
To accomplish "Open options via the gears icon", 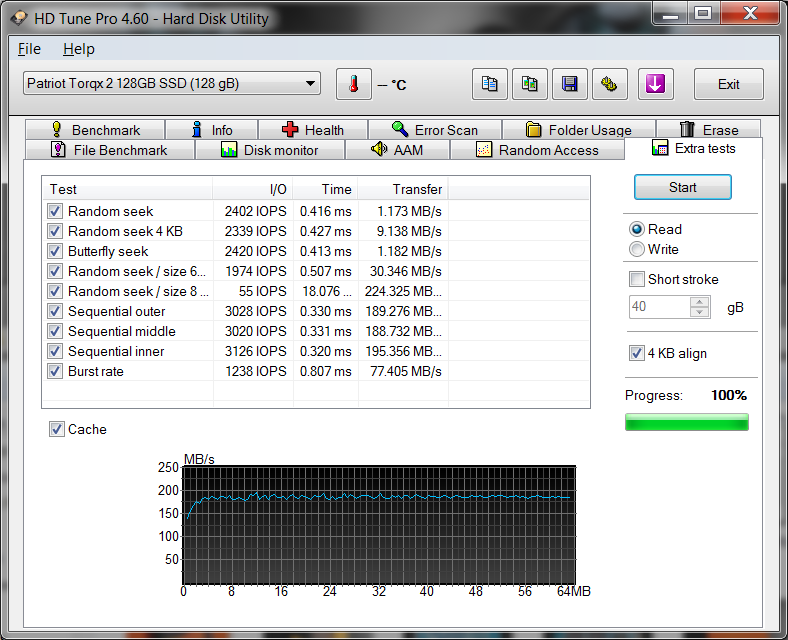I will coord(609,84).
